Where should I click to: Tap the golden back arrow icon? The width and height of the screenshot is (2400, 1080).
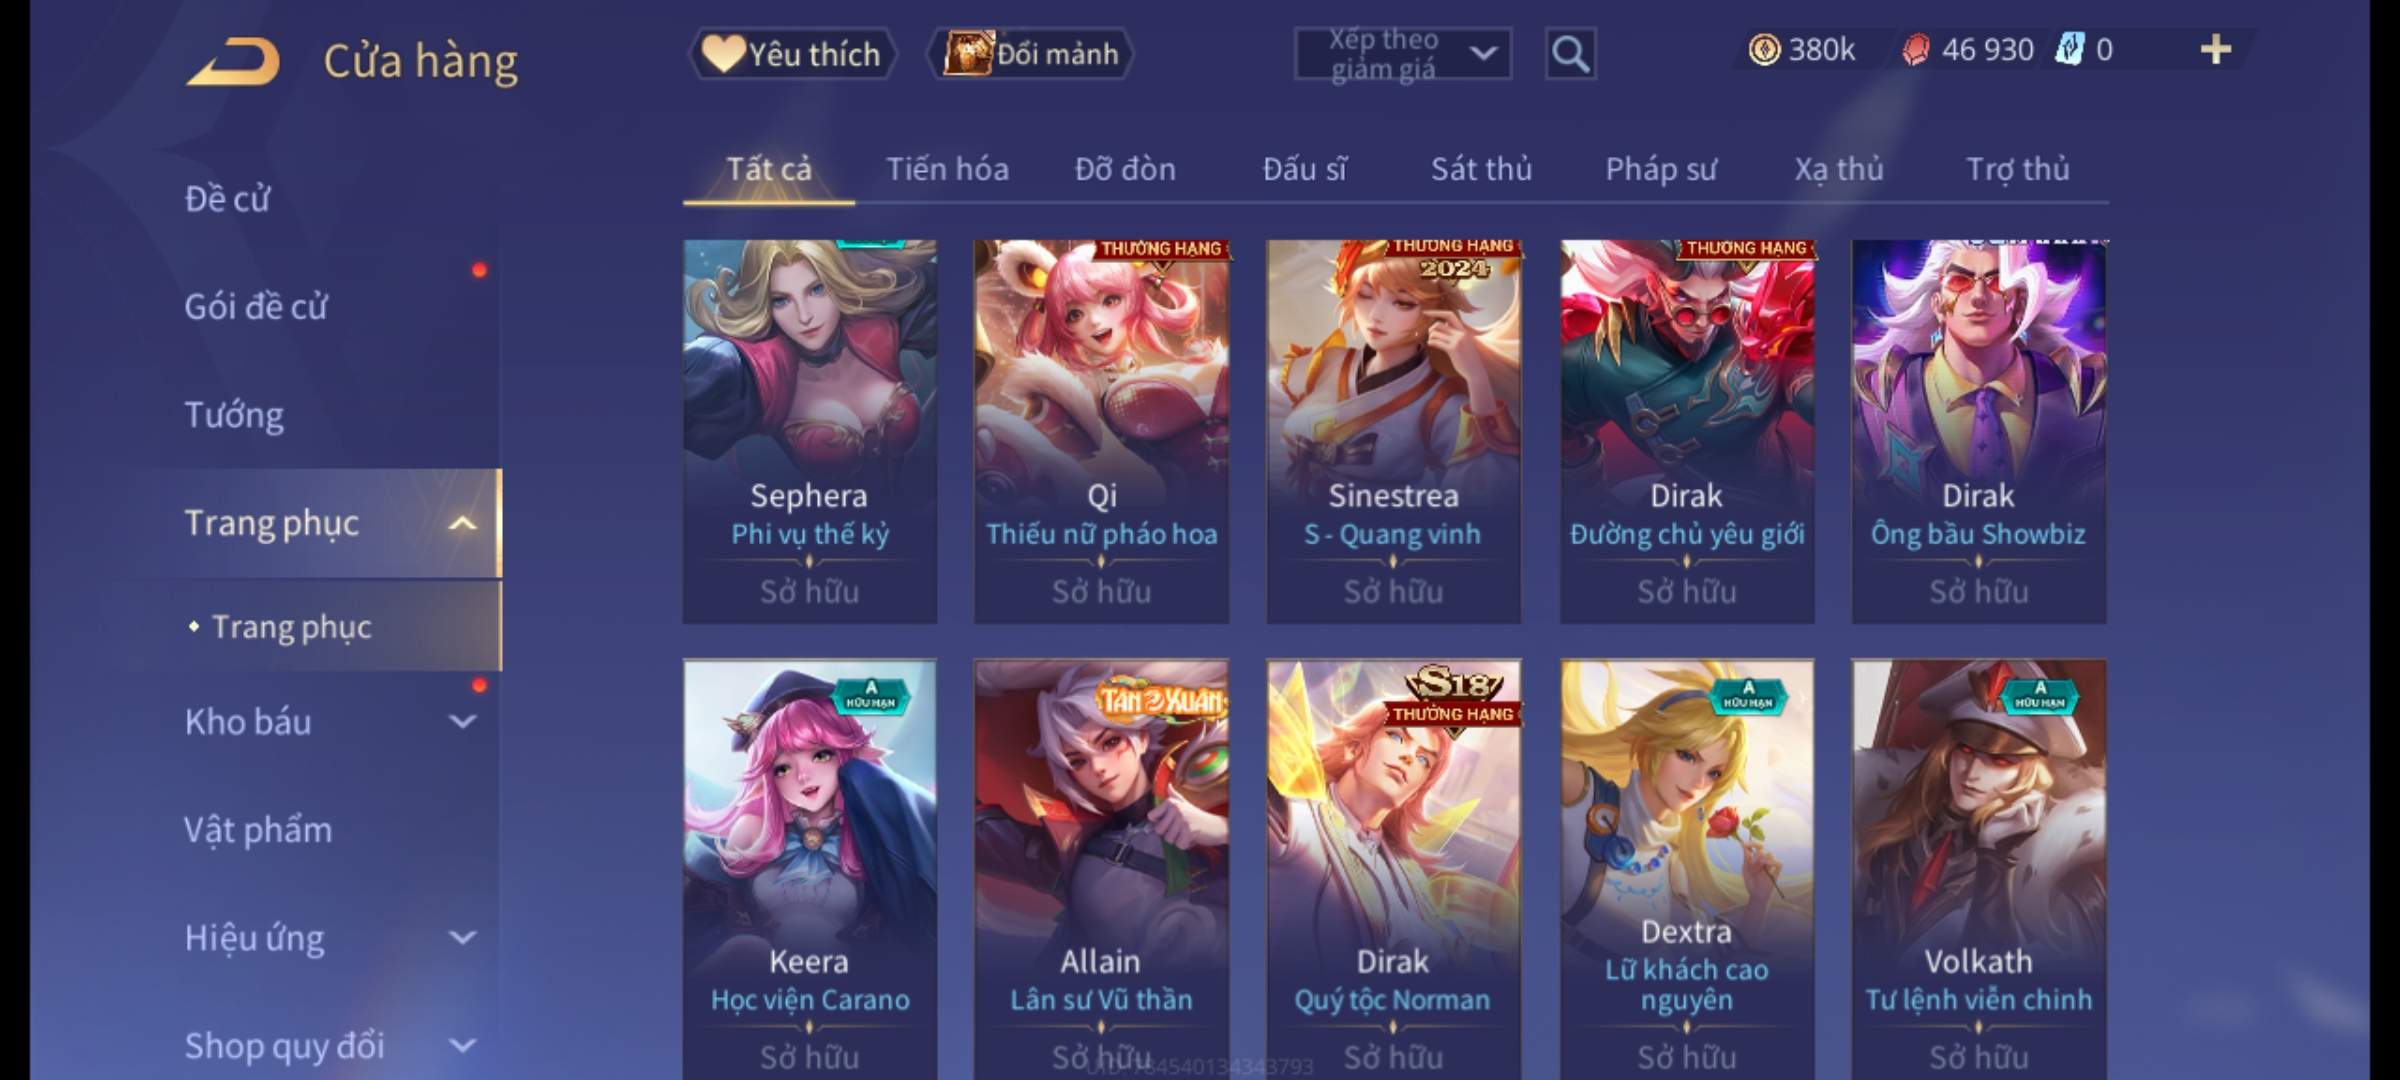(233, 62)
